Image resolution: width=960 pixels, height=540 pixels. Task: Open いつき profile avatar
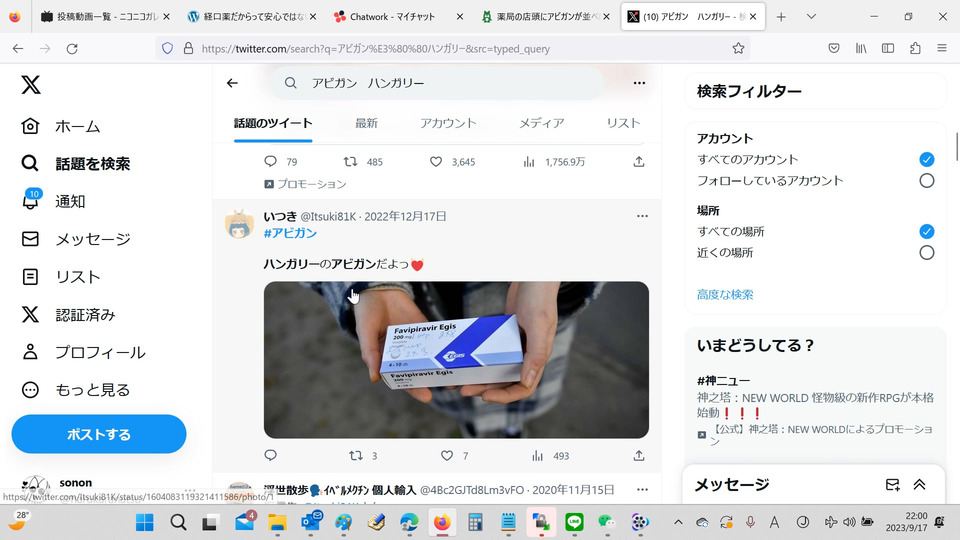[x=239, y=223]
